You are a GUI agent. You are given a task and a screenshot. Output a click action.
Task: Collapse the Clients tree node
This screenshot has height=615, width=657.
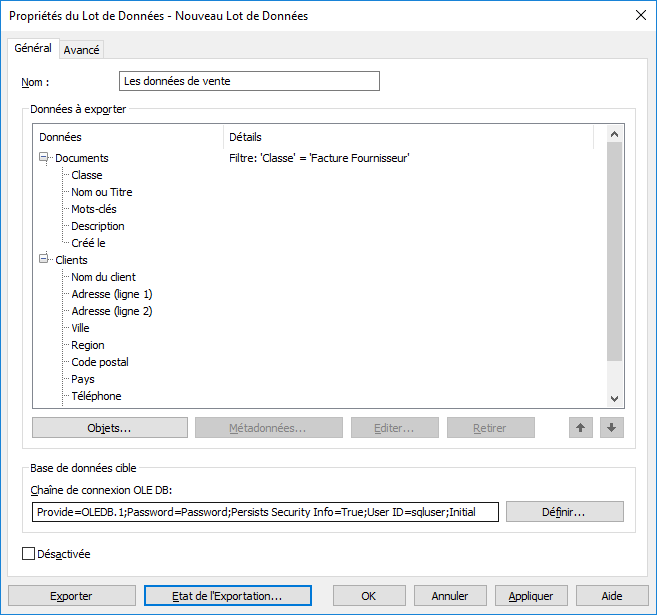(x=44, y=260)
